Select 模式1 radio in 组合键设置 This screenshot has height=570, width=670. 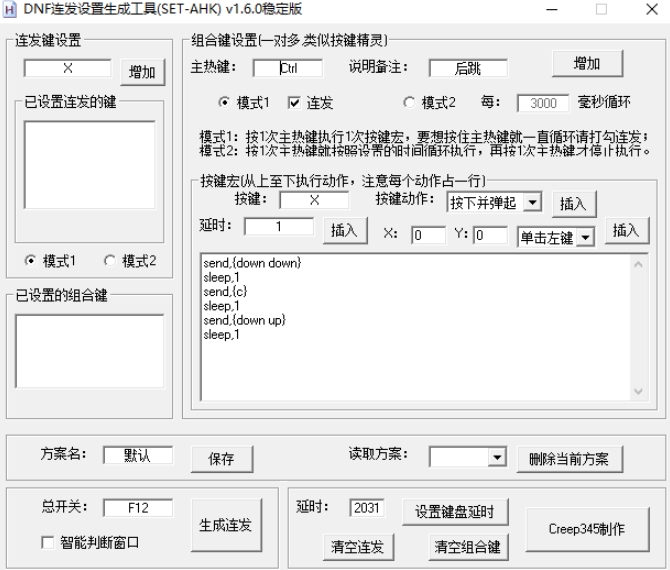coord(223,103)
